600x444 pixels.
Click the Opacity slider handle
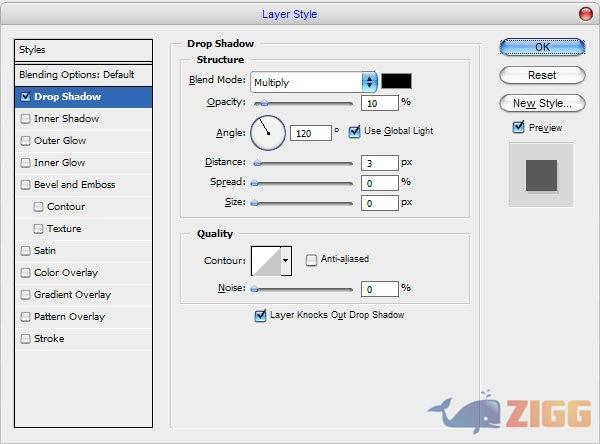pyautogui.click(x=264, y=103)
